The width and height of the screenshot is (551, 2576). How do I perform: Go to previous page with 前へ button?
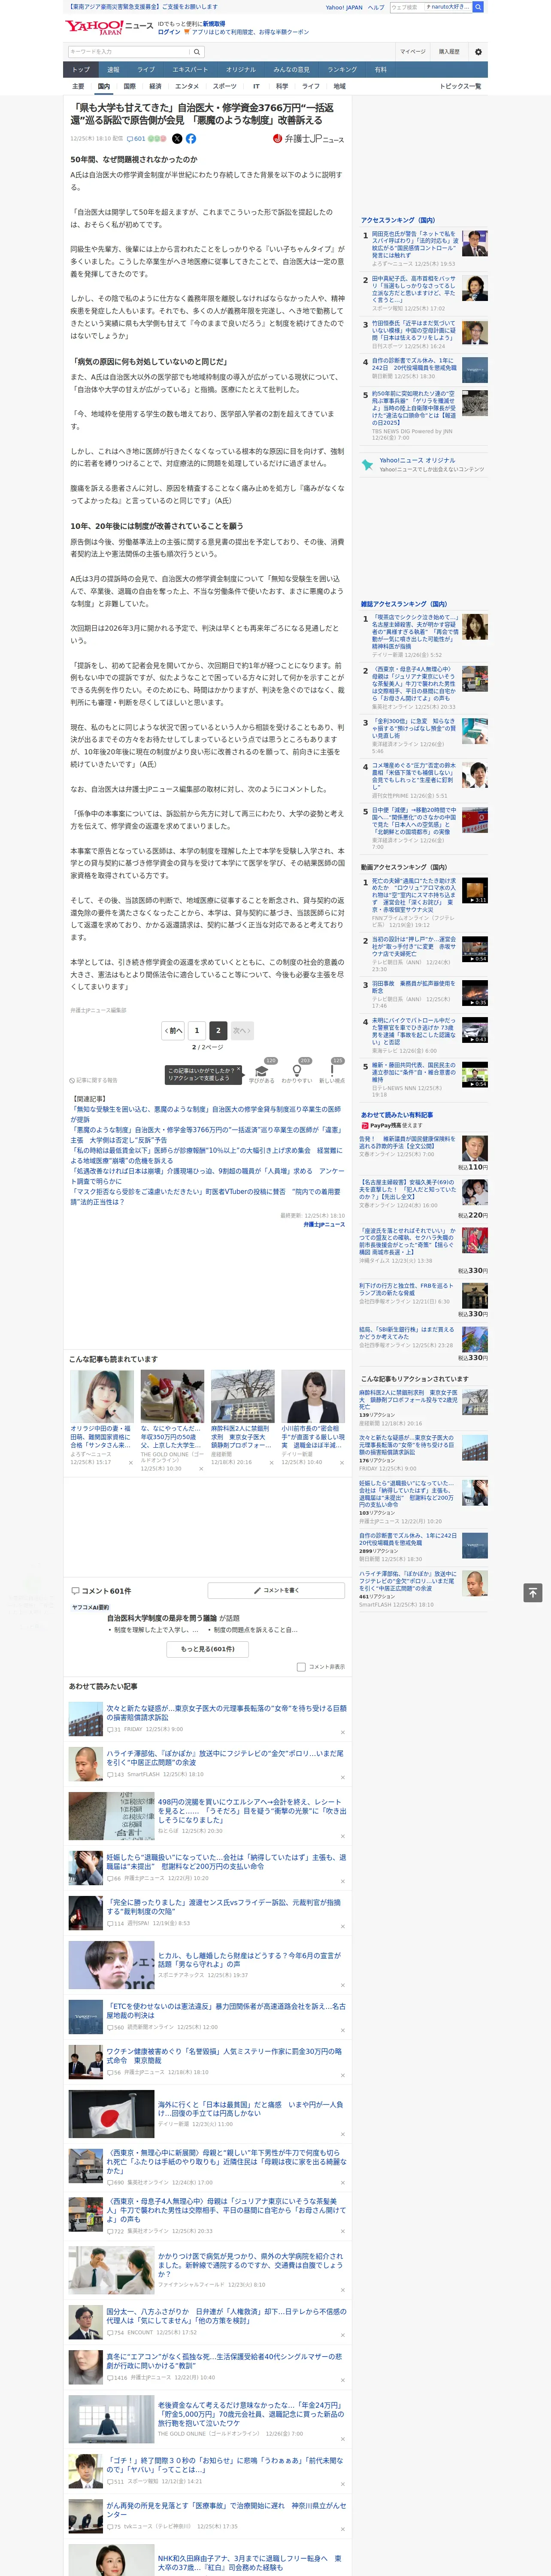pyautogui.click(x=173, y=1030)
